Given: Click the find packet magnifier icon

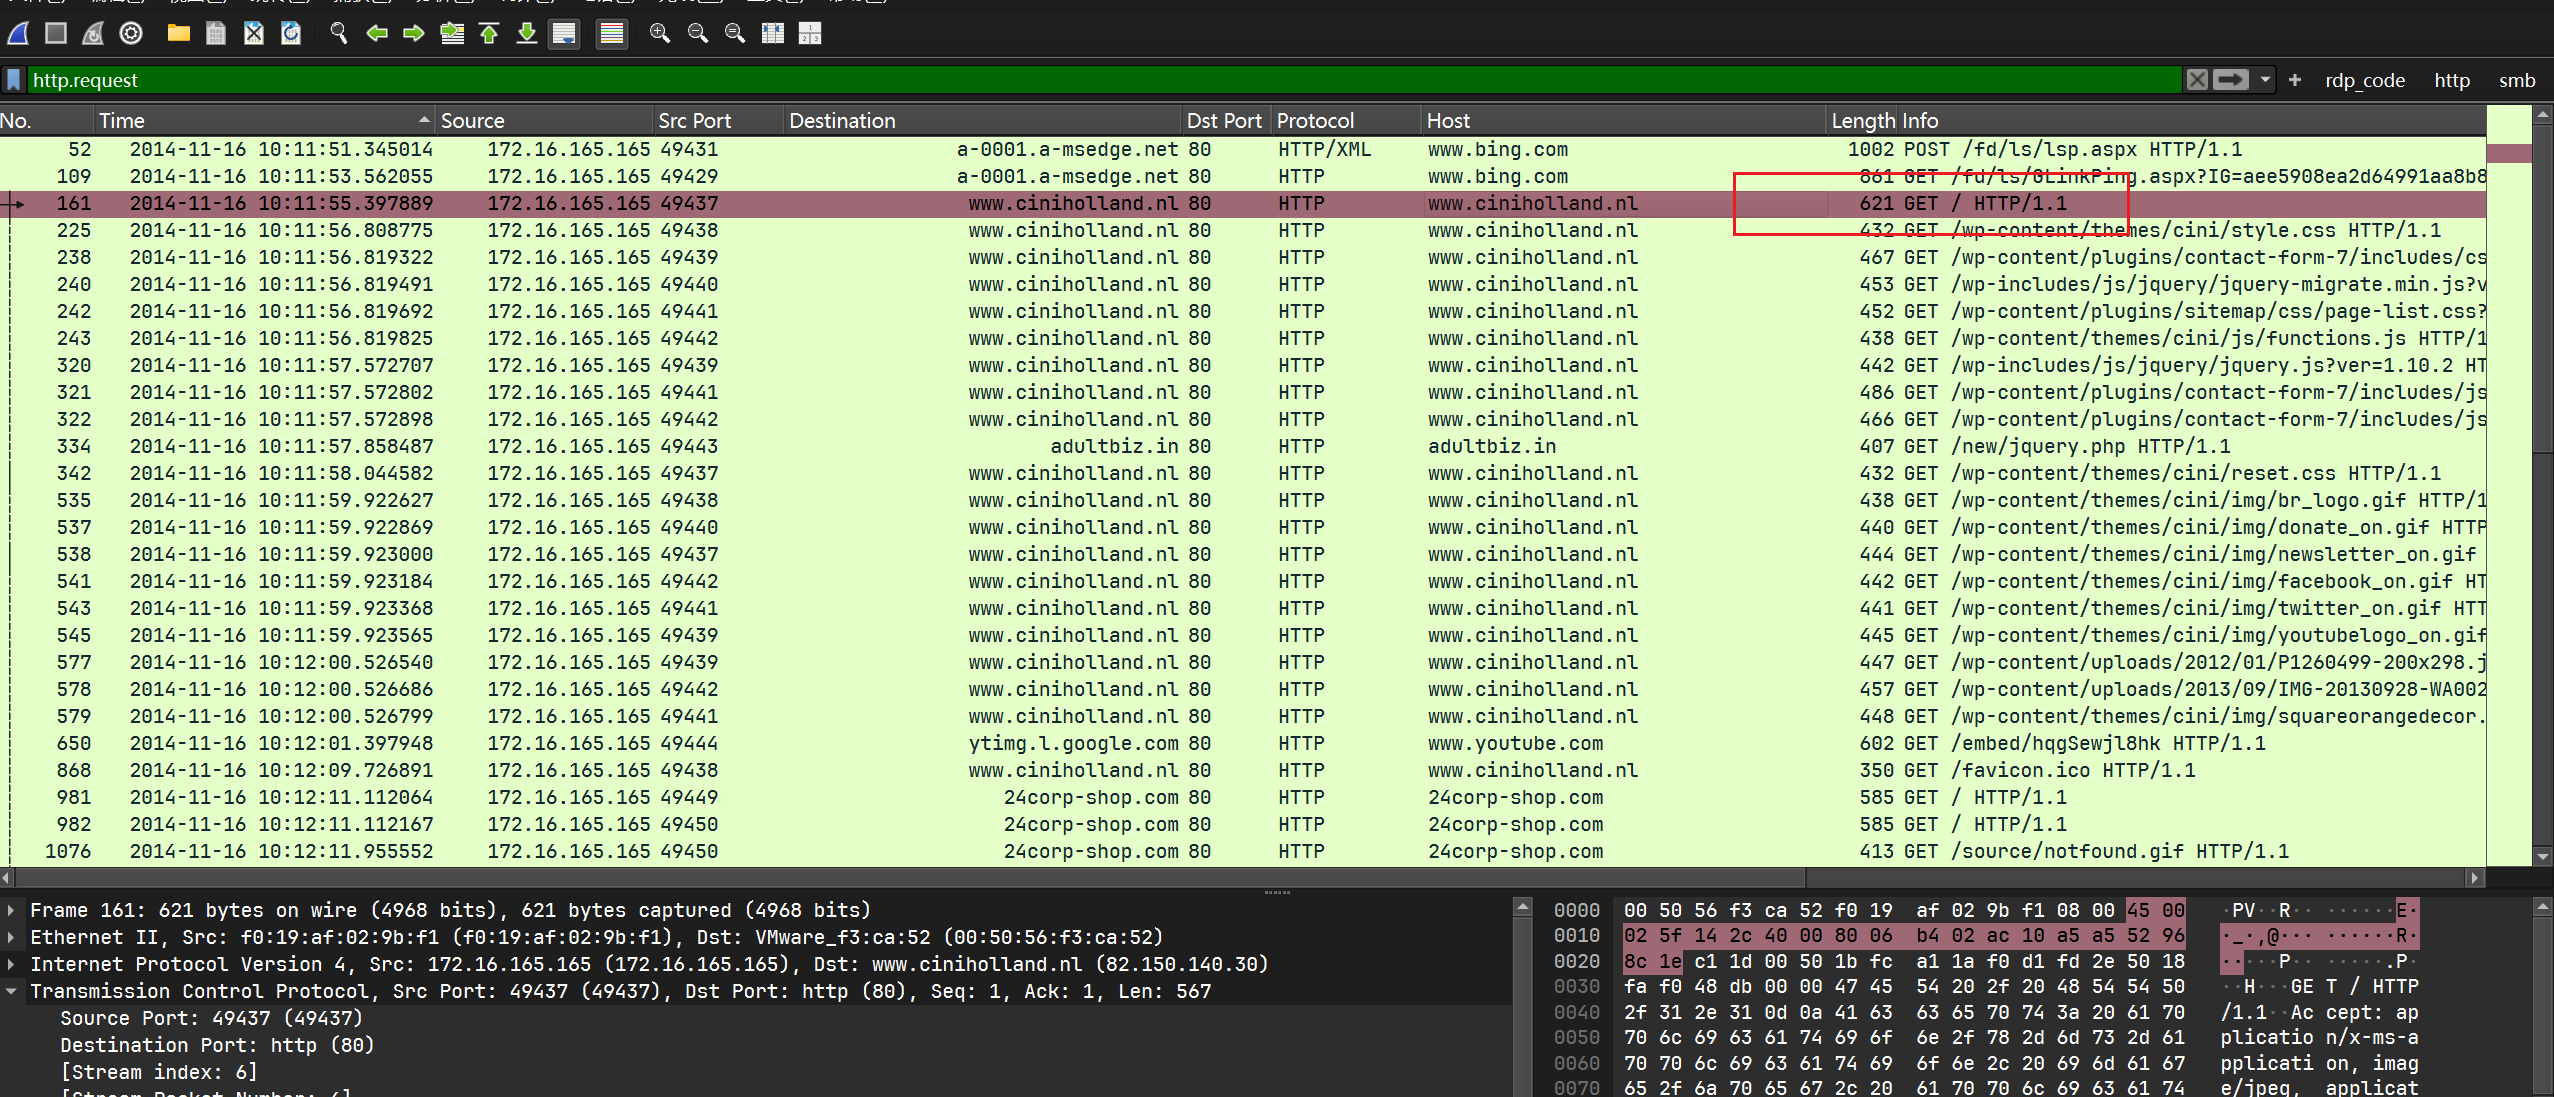Looking at the screenshot, I should [x=339, y=34].
